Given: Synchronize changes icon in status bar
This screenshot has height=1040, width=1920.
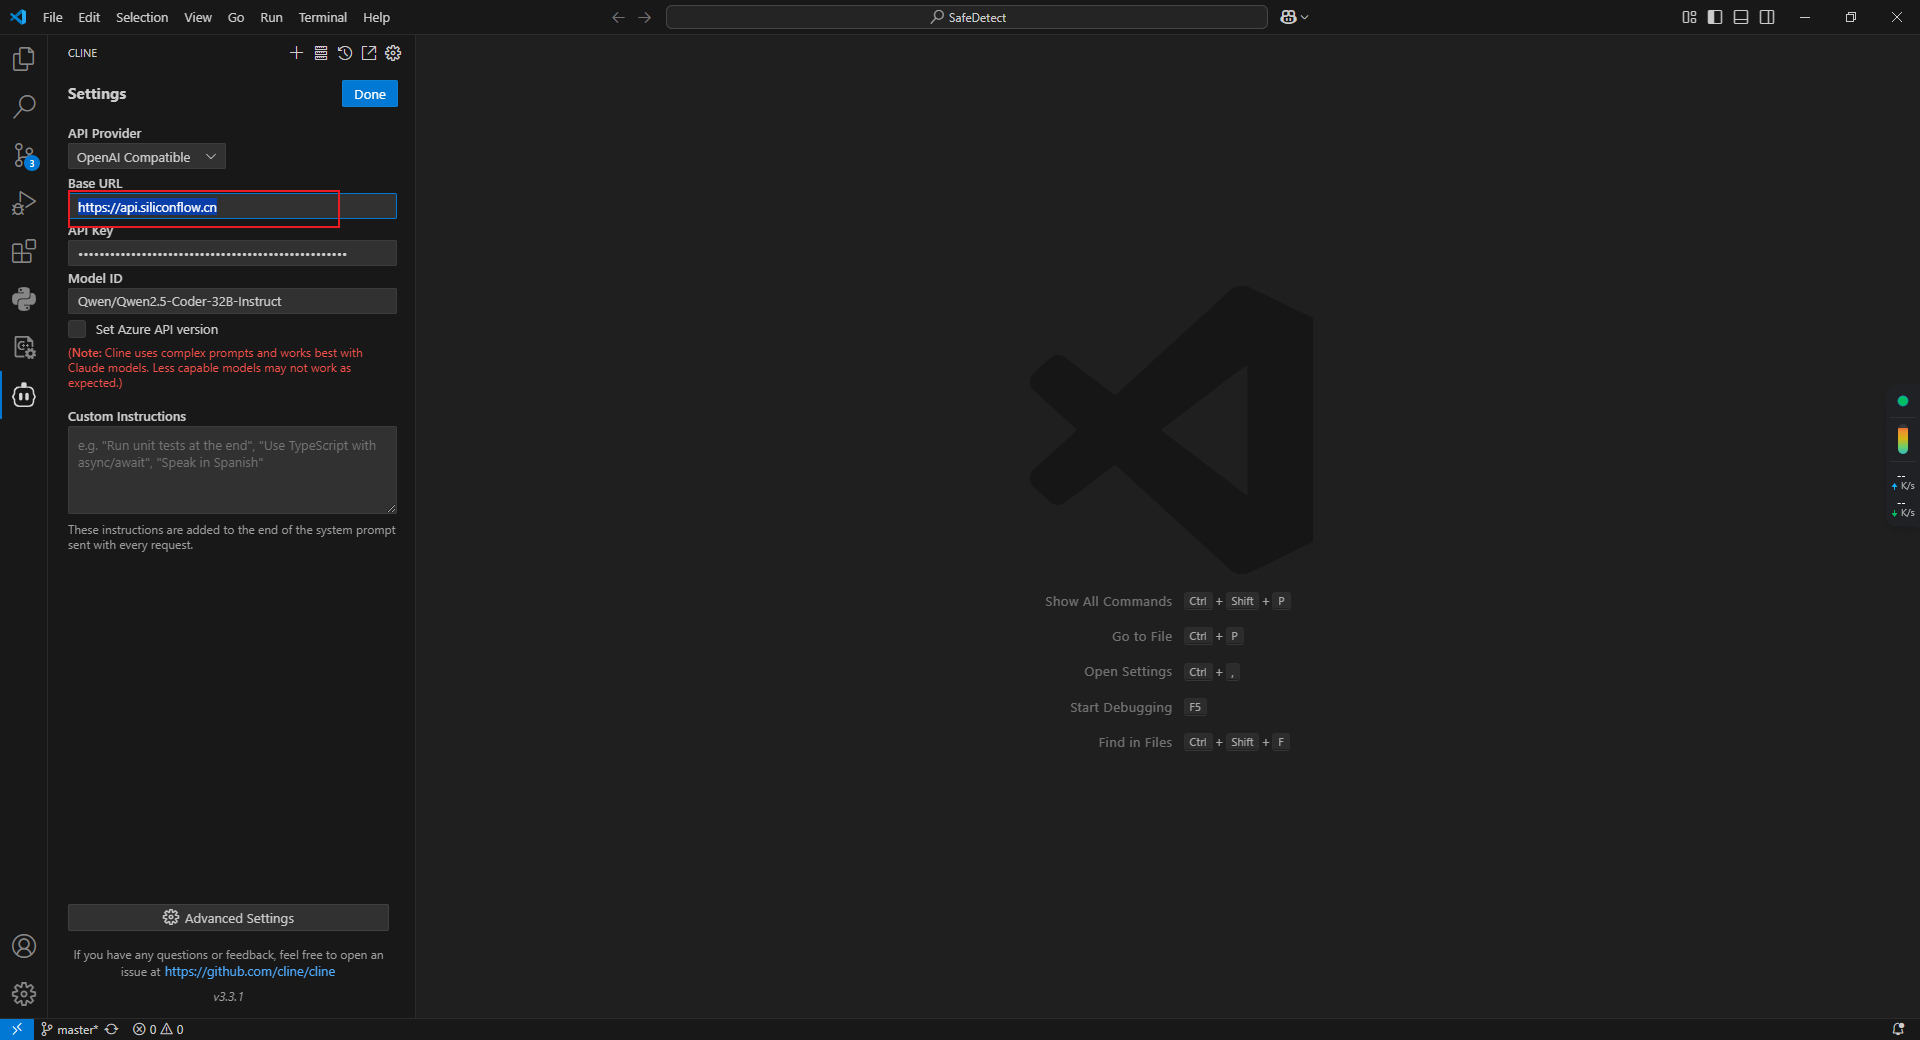Looking at the screenshot, I should [111, 1029].
